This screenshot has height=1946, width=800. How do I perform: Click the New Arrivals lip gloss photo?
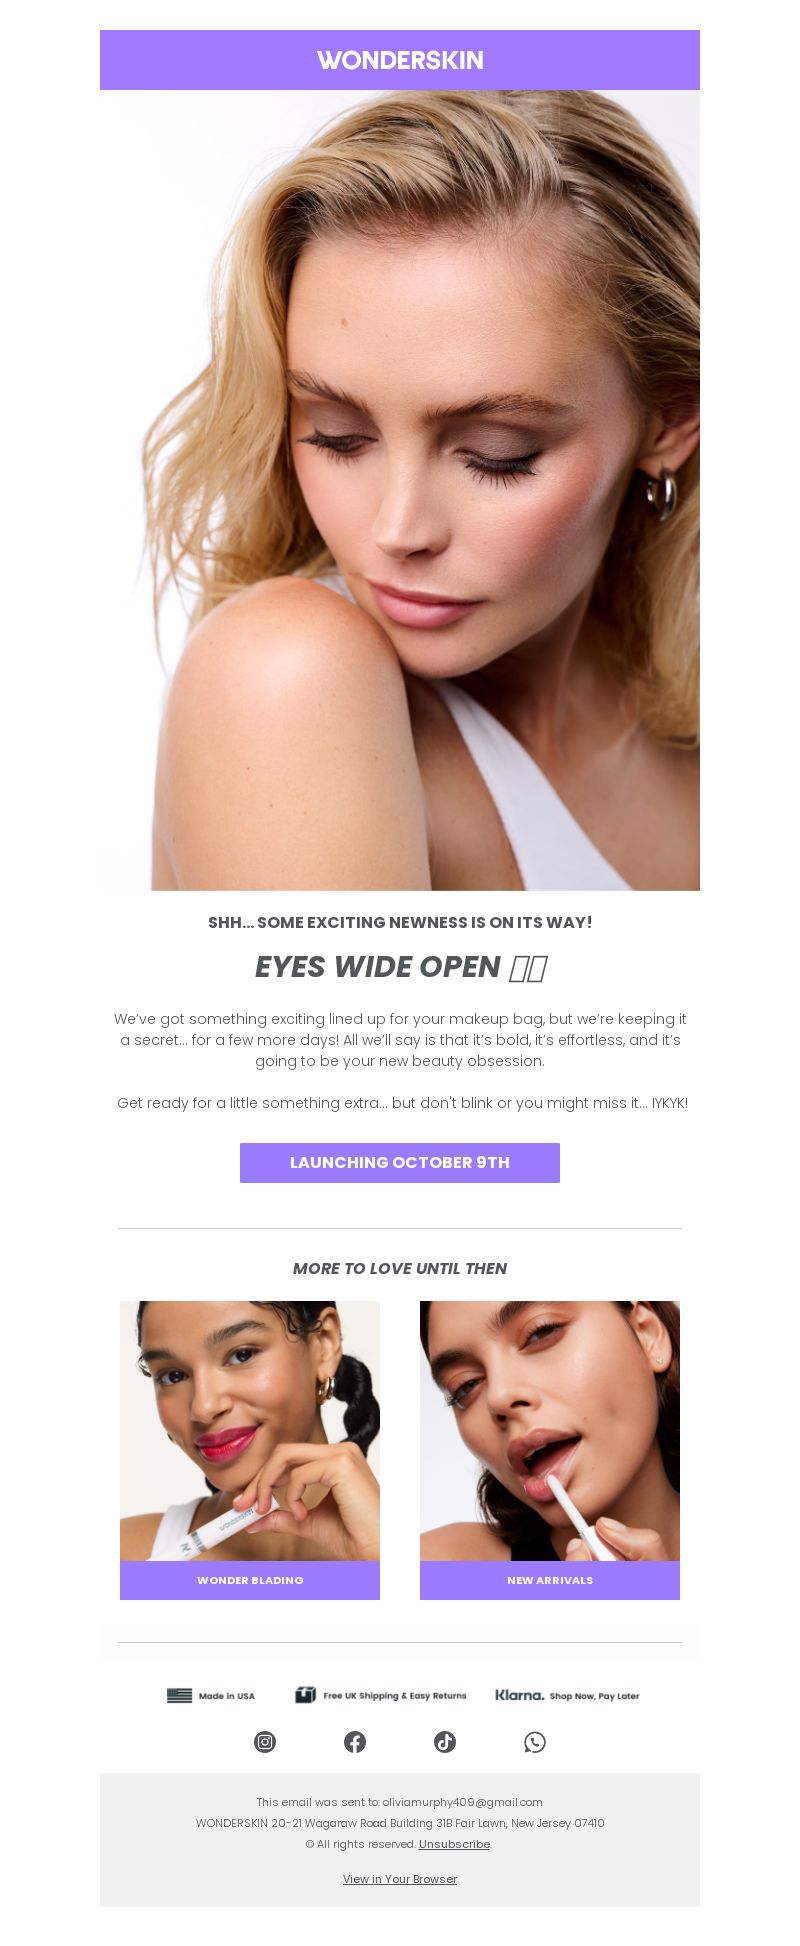tap(550, 1431)
